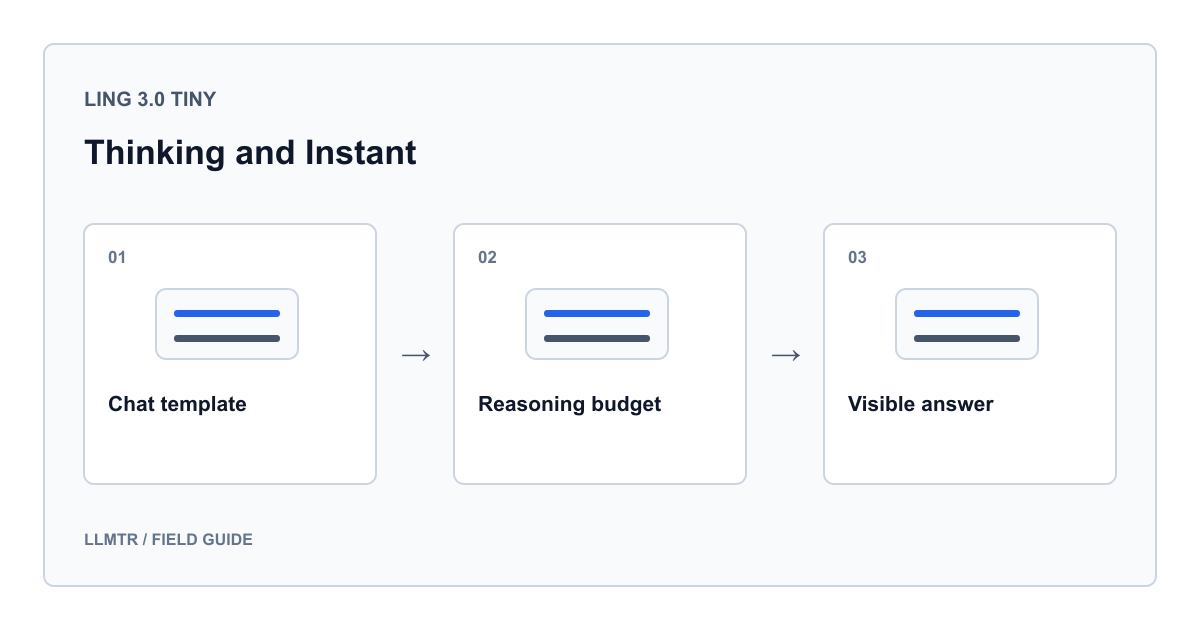Click the blue line in the Visible answer icon
Screen dimensions: 1200x630
[967, 313]
